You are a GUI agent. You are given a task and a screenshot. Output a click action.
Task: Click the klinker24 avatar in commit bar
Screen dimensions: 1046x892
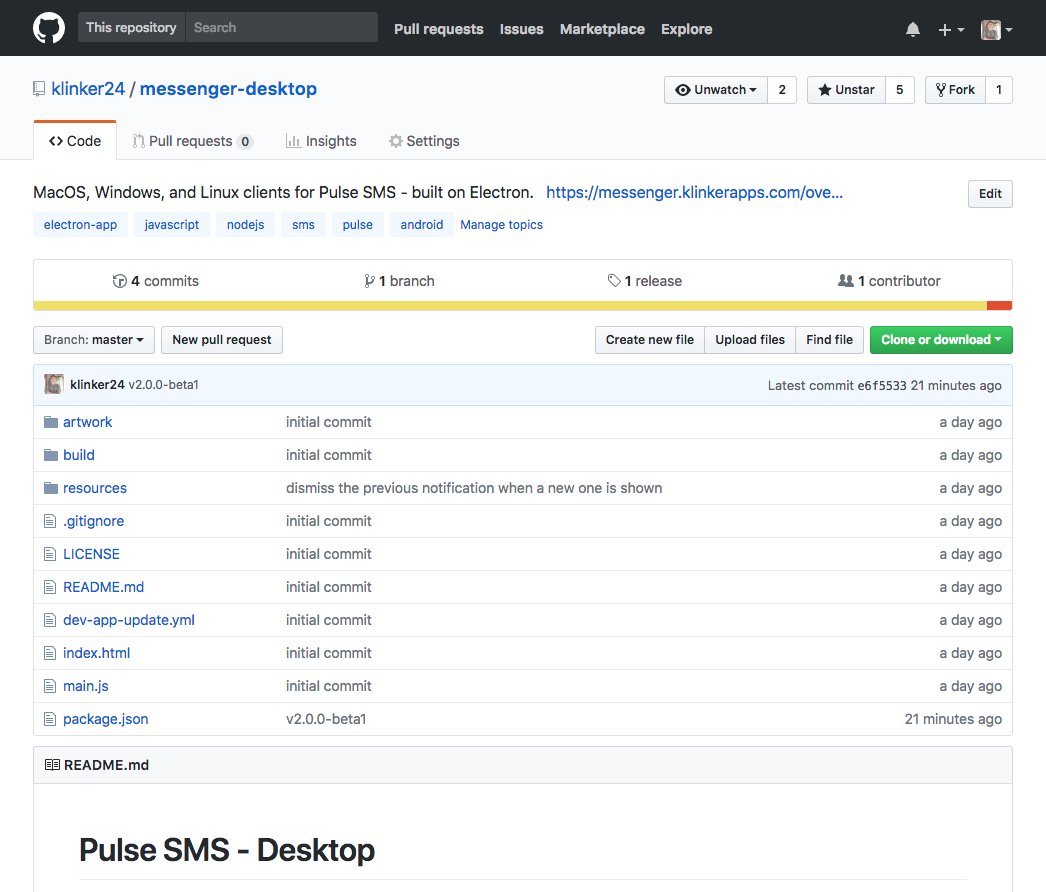coord(54,384)
